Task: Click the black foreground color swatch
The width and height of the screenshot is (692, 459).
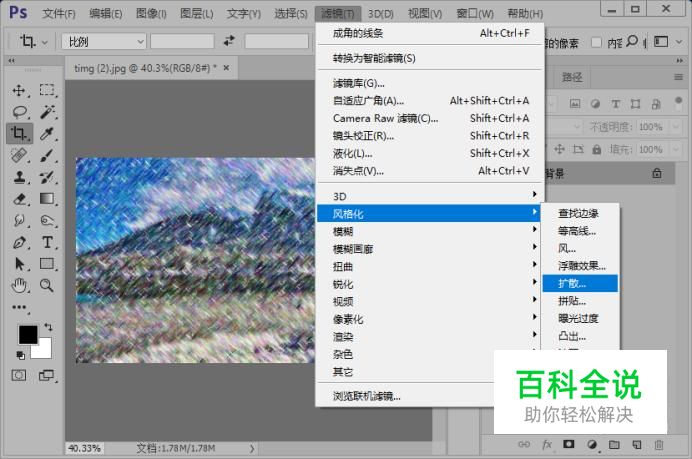Action: click(27, 334)
